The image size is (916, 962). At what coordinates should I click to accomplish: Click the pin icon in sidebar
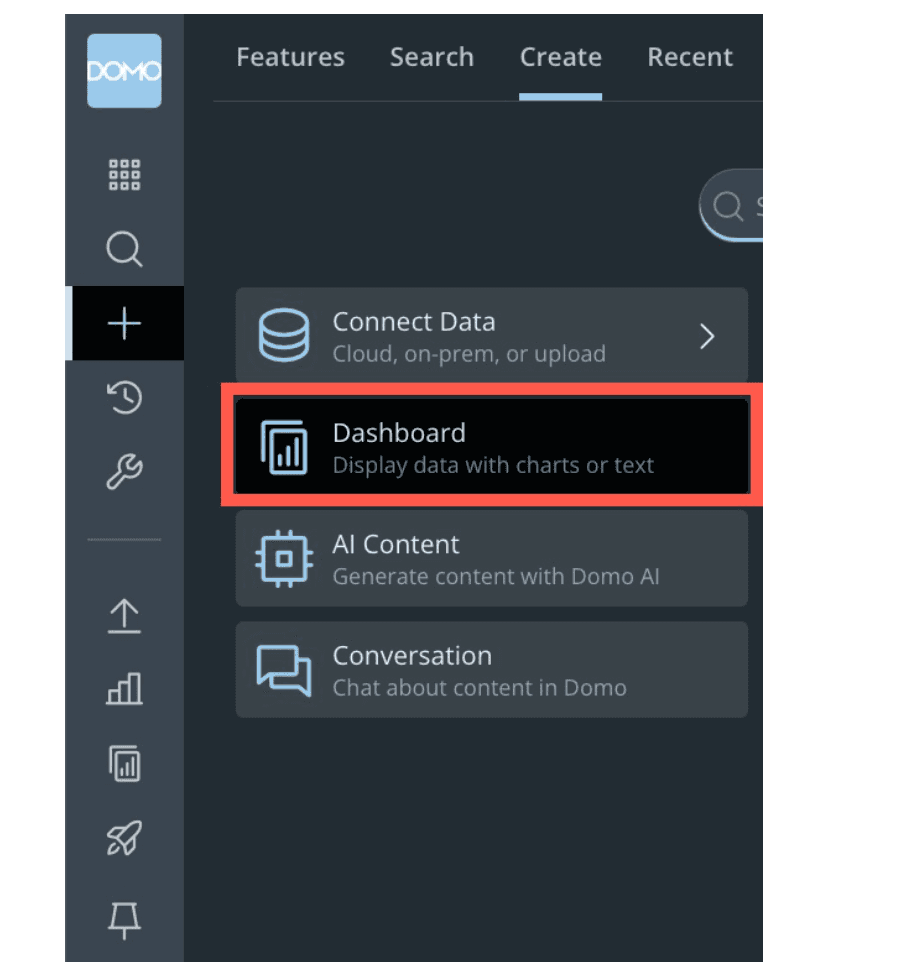pos(125,920)
